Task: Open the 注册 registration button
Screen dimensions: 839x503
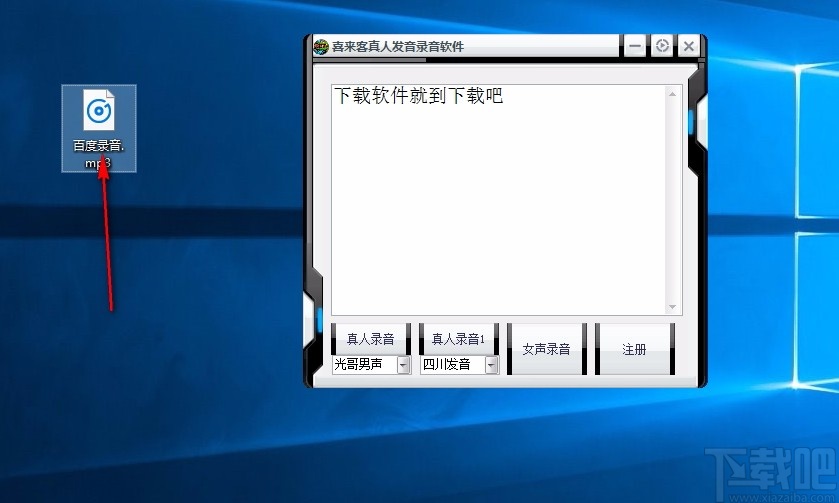Action: pos(634,349)
